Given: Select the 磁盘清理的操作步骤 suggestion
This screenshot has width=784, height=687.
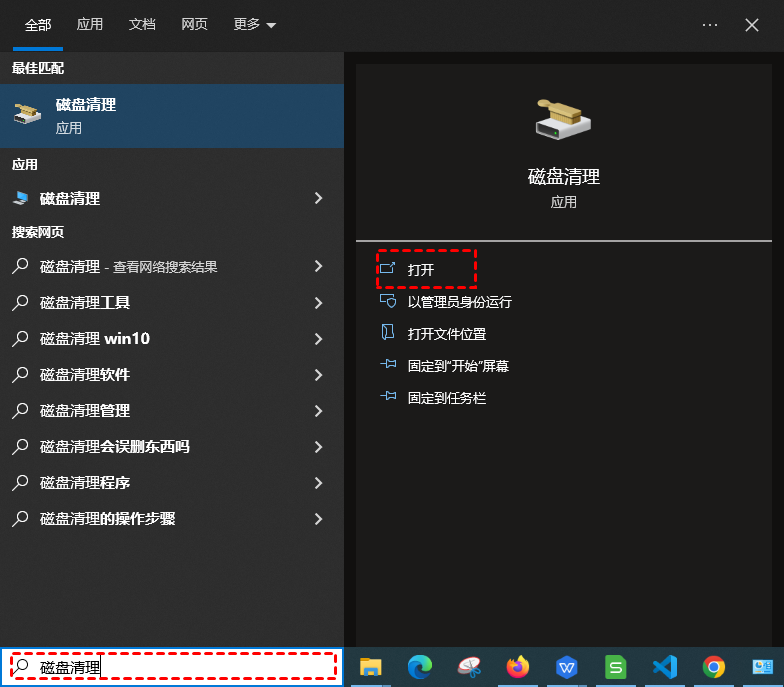Looking at the screenshot, I should tap(172, 518).
